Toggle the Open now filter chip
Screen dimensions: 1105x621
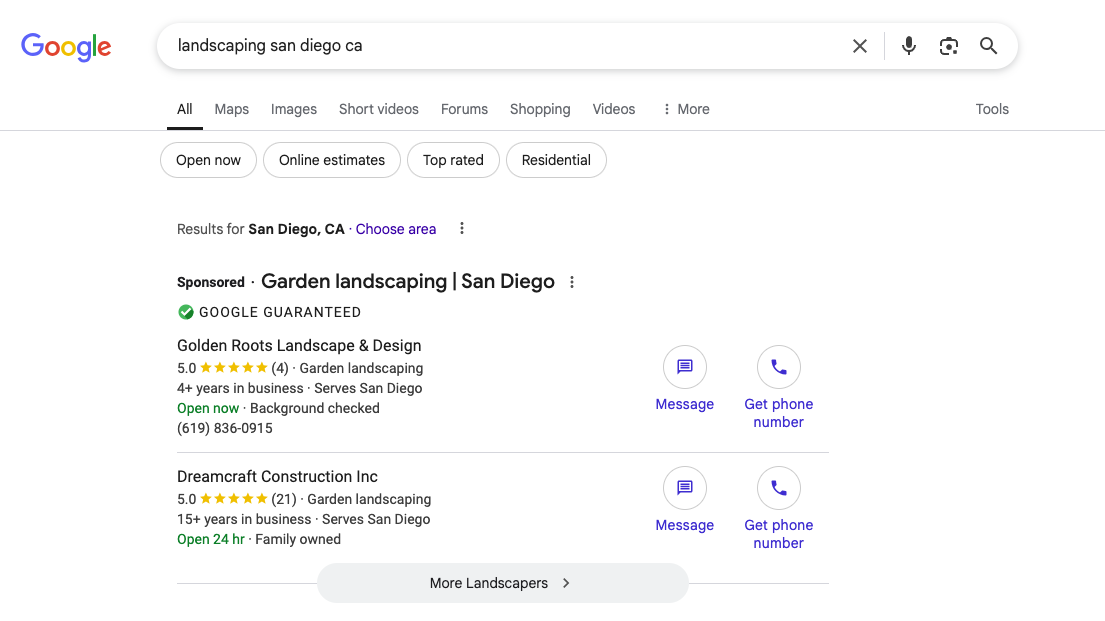click(x=209, y=160)
